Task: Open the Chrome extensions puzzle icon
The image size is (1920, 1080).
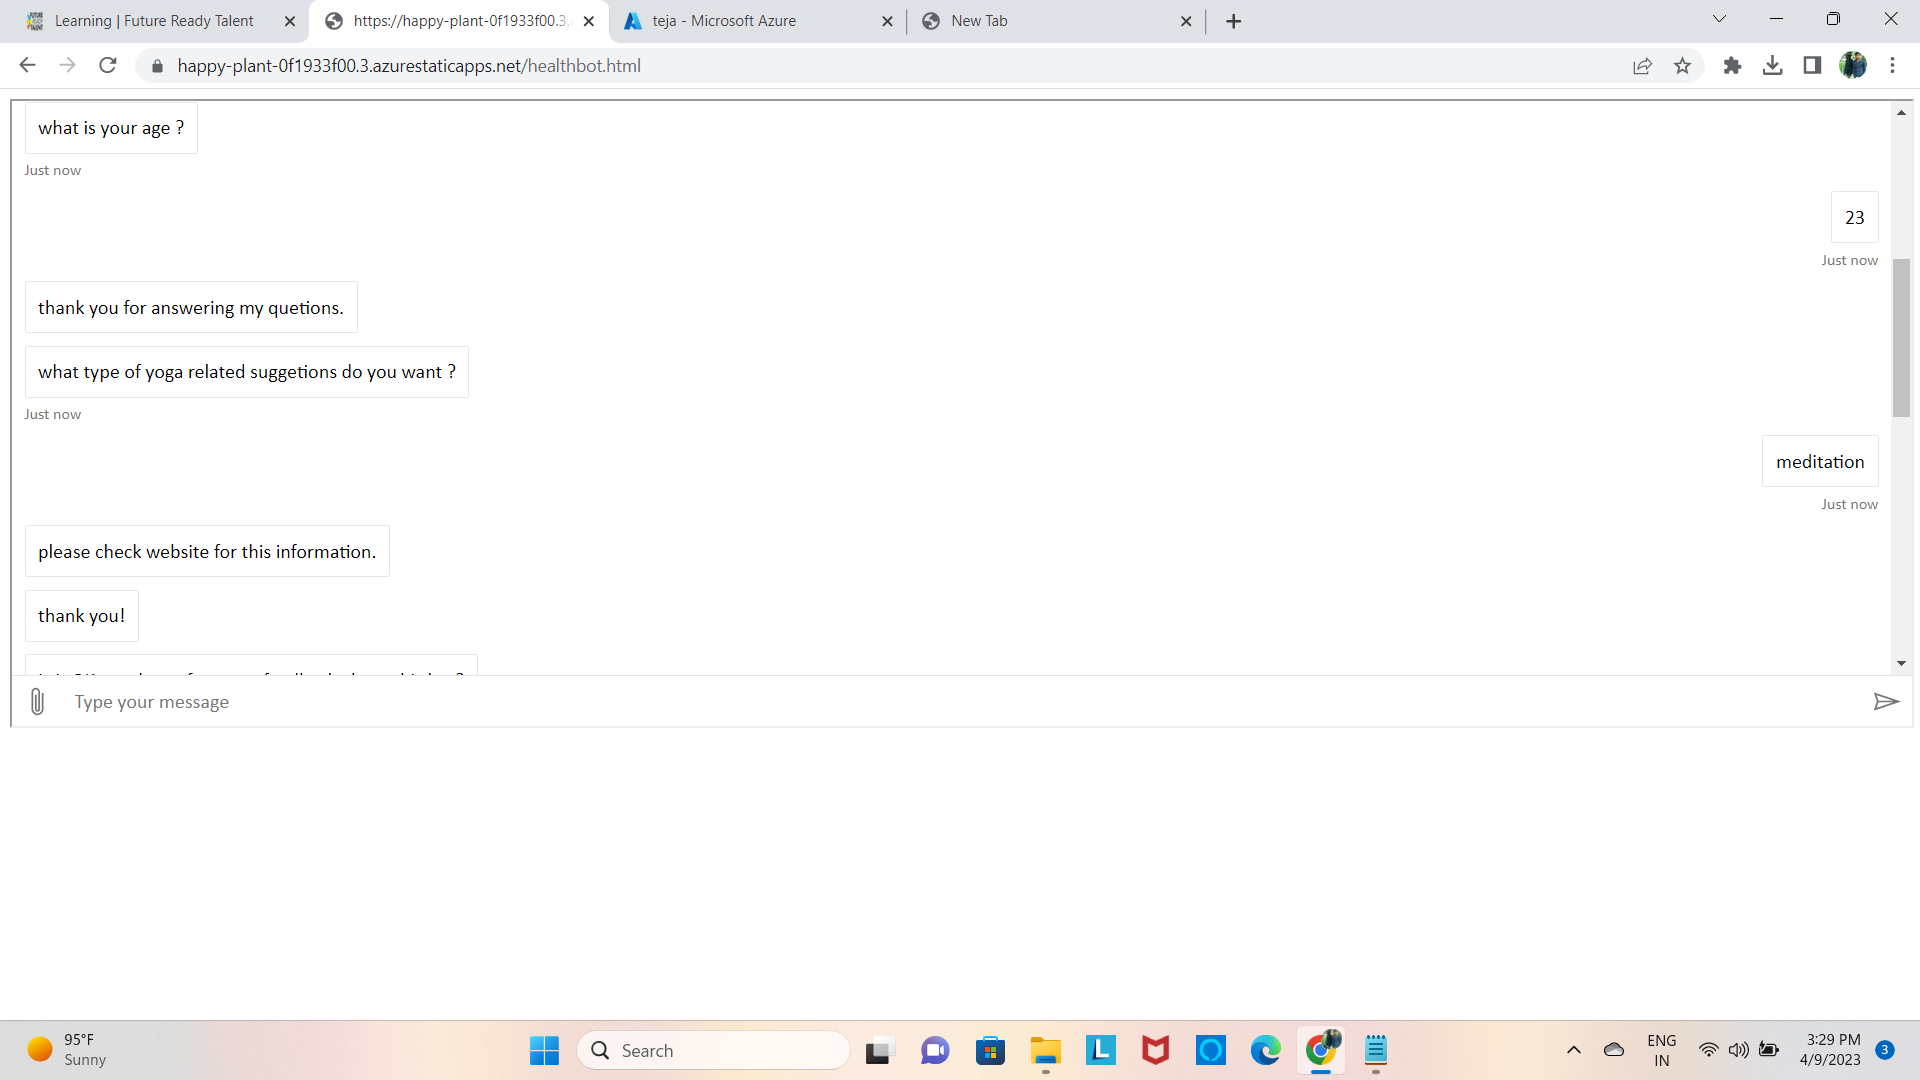Action: (1732, 66)
